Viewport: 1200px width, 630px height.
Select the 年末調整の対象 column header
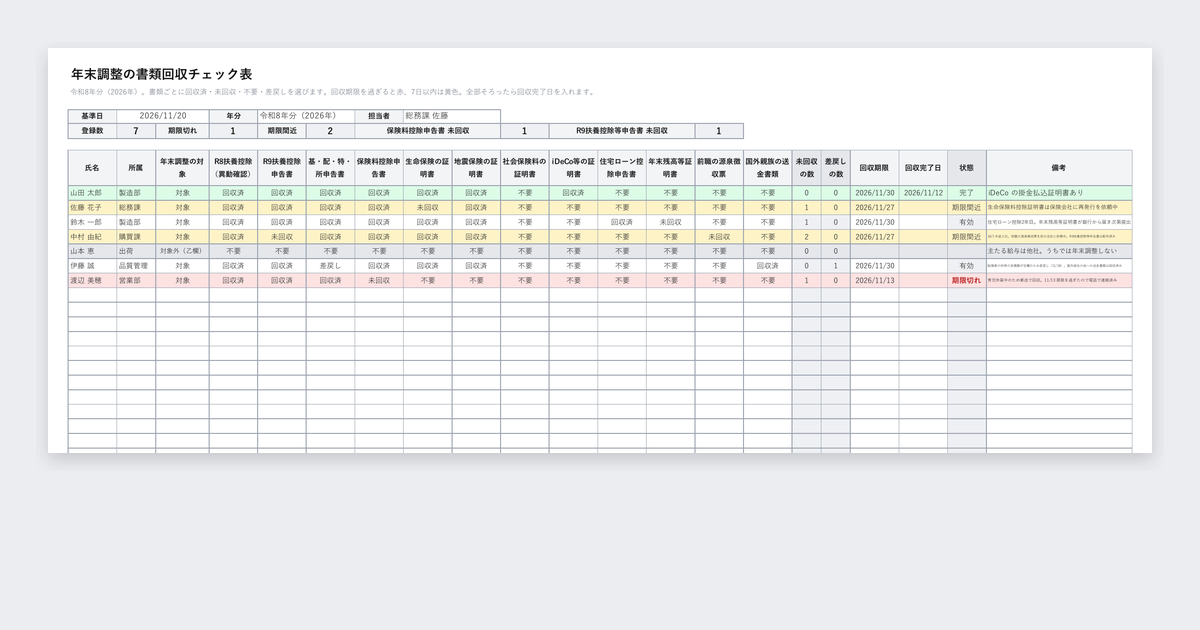tap(182, 167)
